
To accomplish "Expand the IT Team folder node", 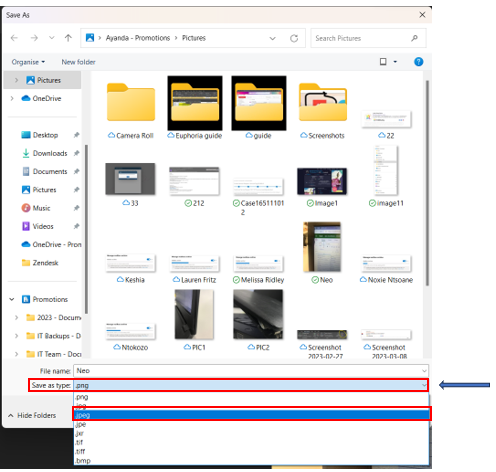I will [16, 354].
